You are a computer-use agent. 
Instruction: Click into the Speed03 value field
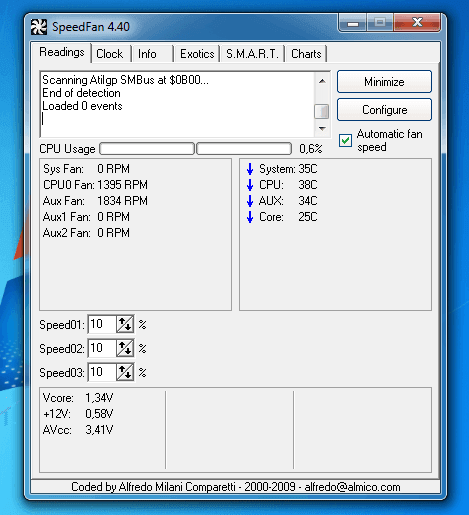(x=102, y=372)
